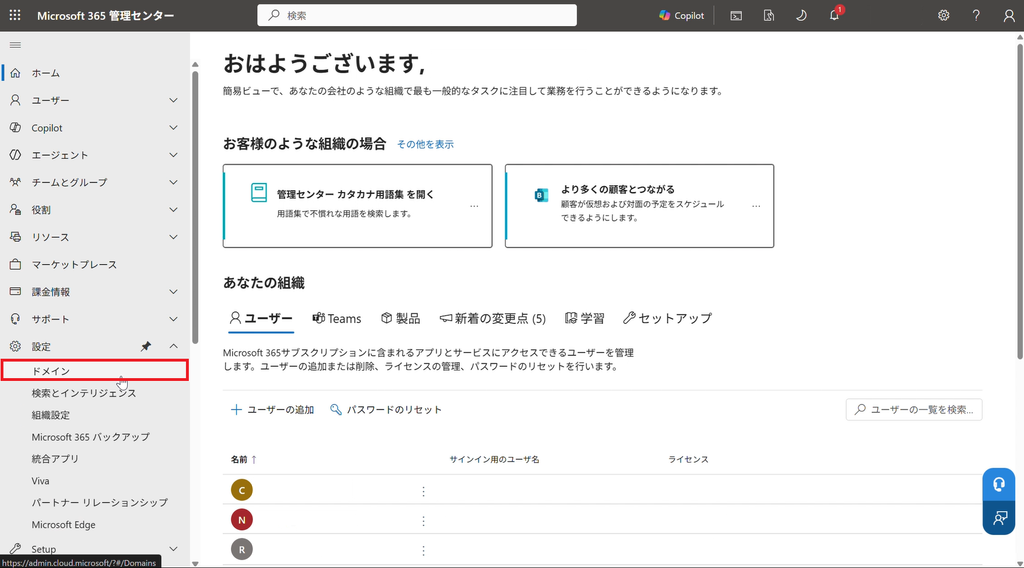Open more actions for user R
The image size is (1024, 568).
coord(423,551)
